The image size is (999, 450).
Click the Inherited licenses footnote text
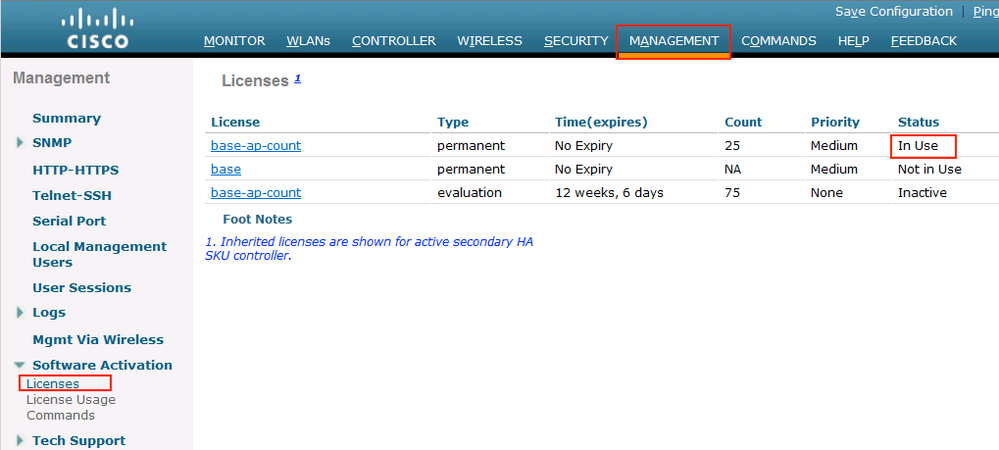[370, 249]
